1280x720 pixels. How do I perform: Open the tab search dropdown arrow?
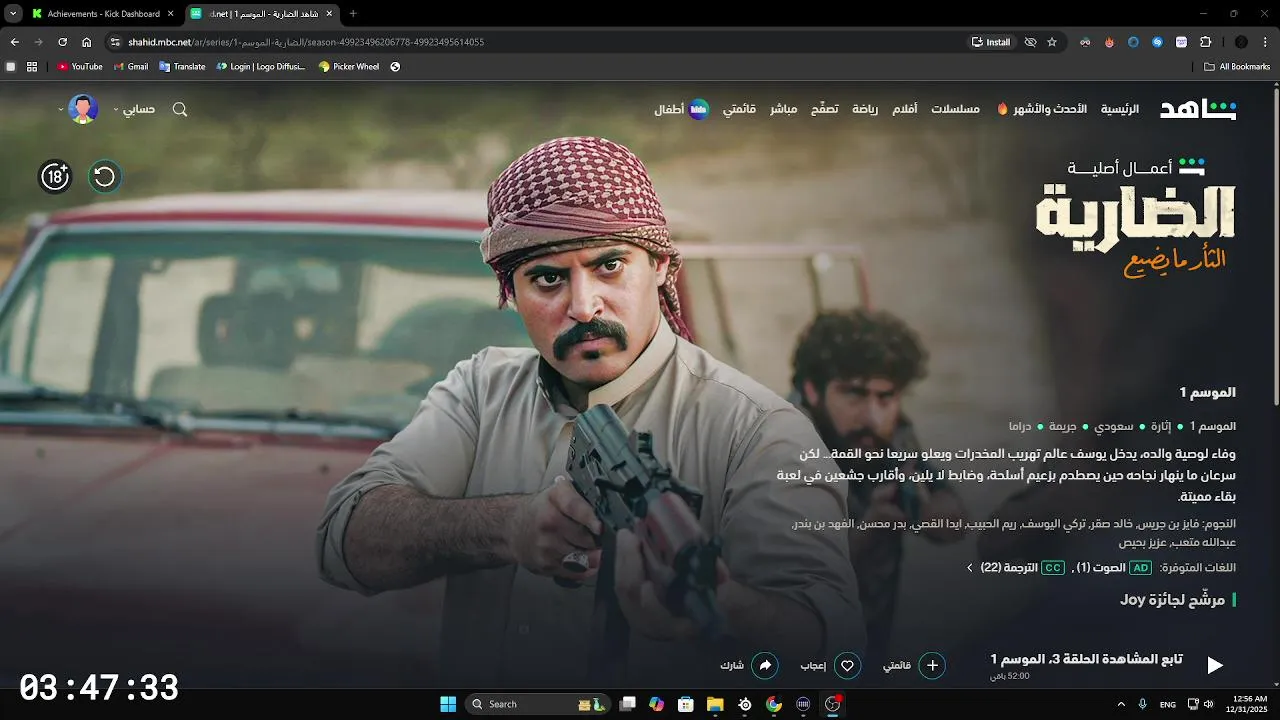[13, 14]
